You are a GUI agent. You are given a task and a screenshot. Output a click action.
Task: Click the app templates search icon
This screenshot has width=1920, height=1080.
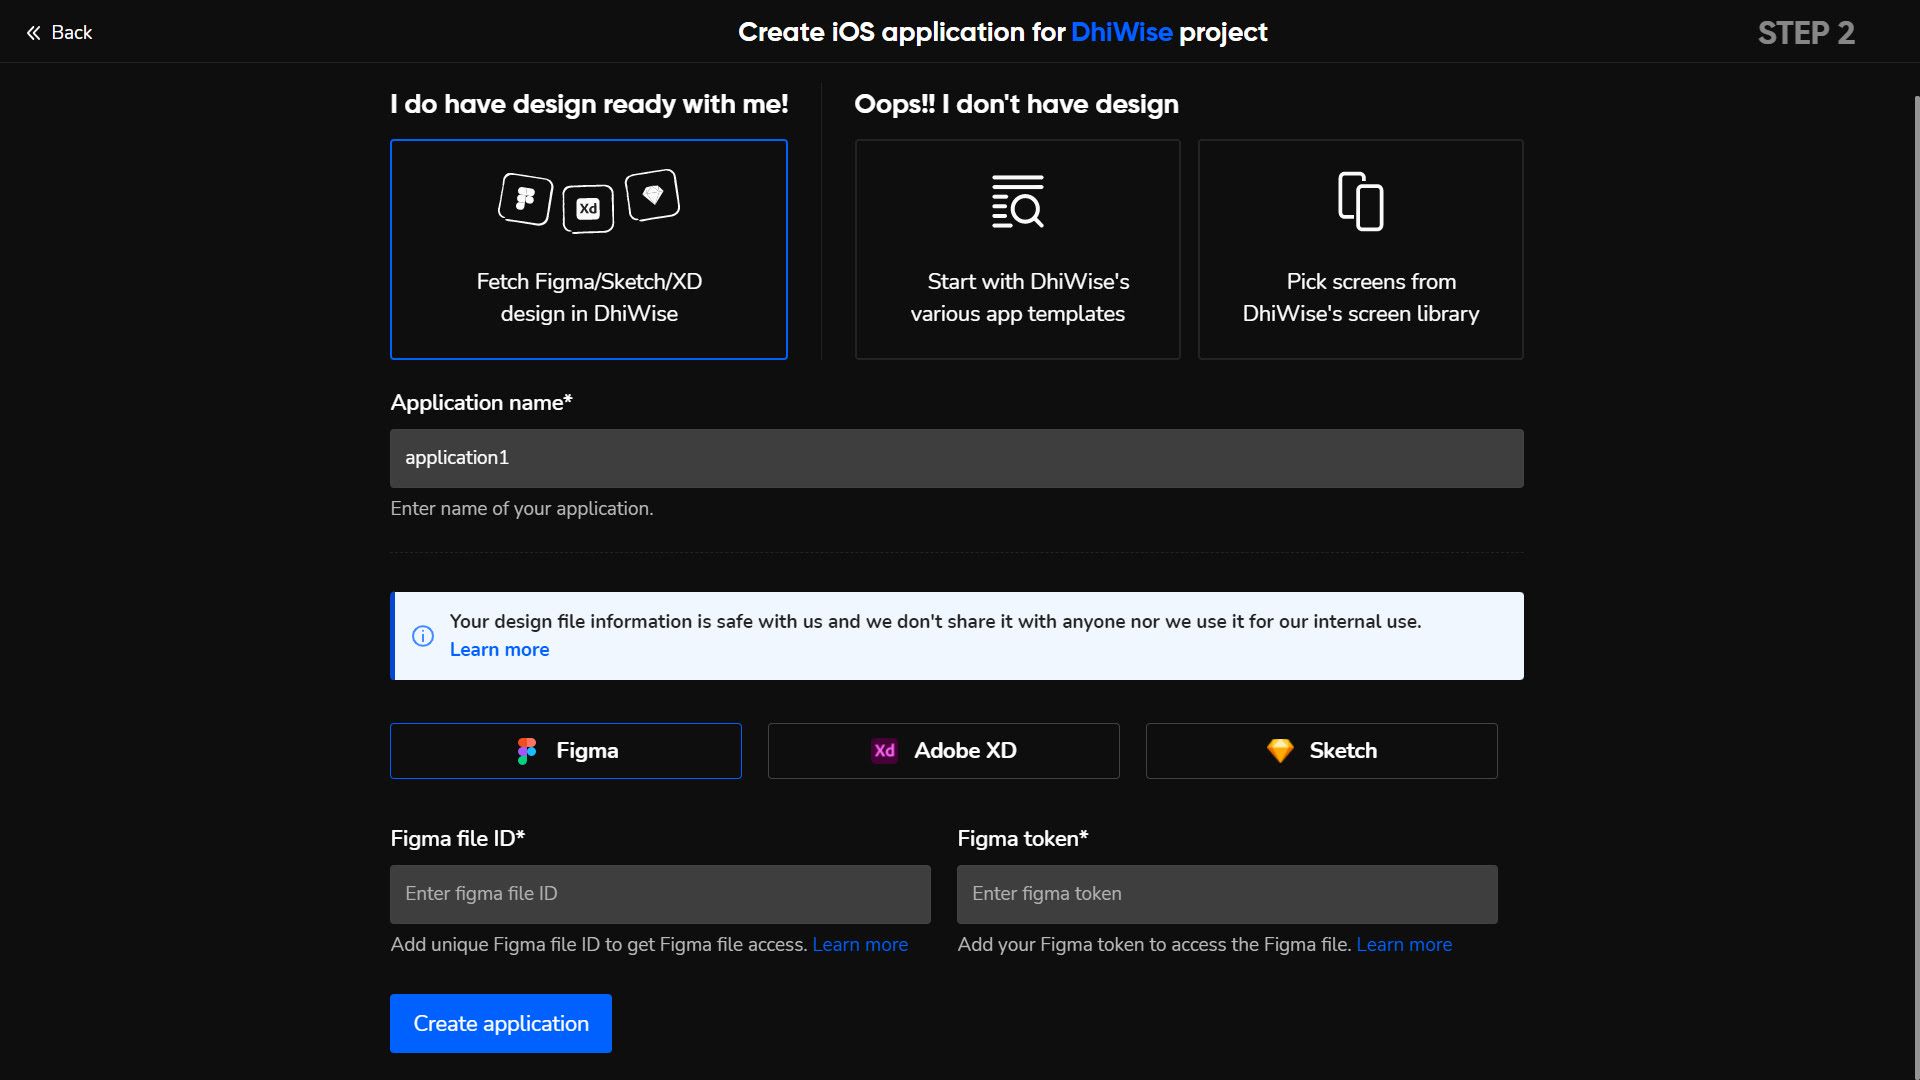tap(1017, 202)
